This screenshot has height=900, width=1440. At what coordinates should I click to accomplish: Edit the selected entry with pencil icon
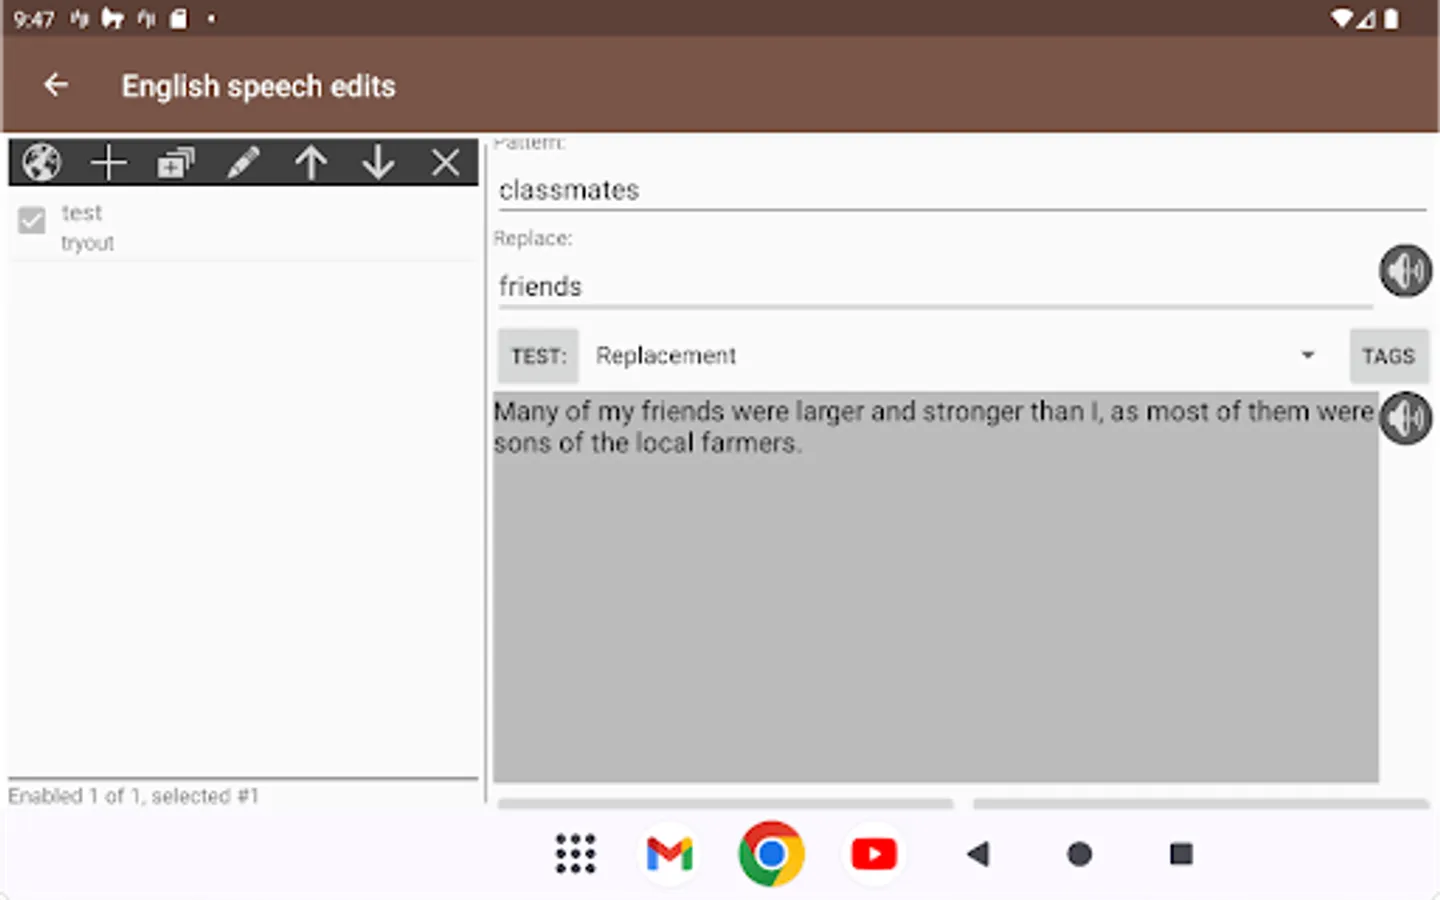(243, 162)
